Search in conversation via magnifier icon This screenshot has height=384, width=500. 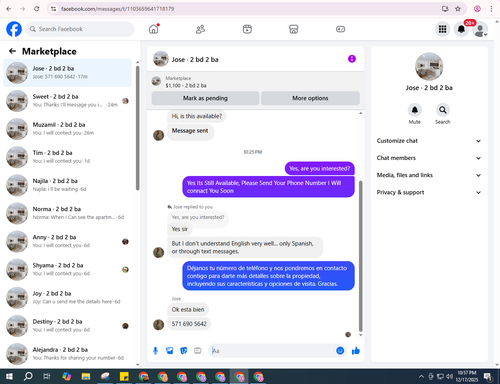442,110
